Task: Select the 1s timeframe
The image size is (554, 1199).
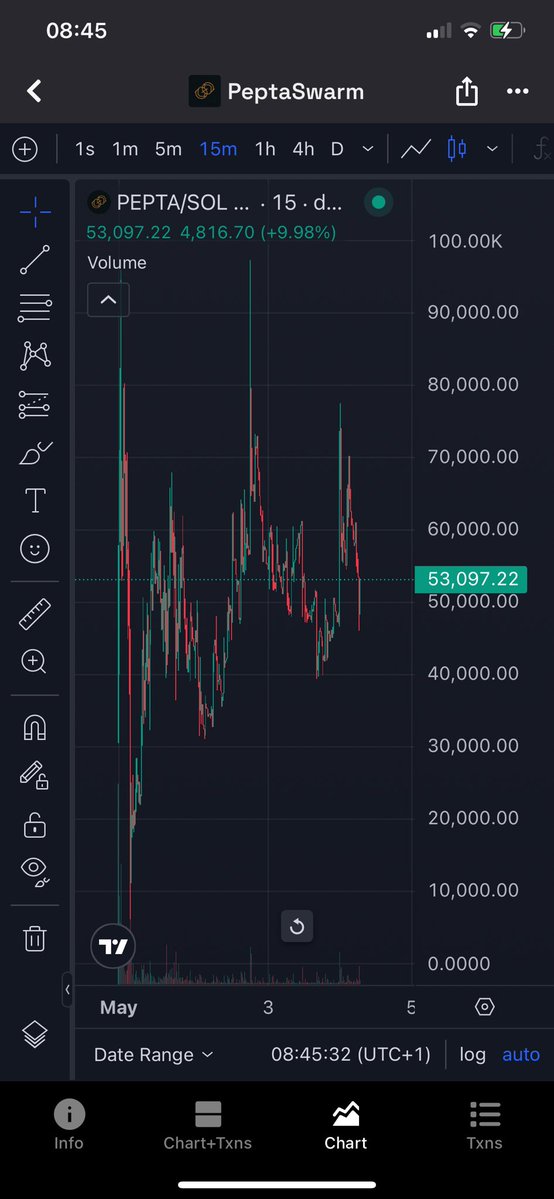Action: (x=84, y=149)
